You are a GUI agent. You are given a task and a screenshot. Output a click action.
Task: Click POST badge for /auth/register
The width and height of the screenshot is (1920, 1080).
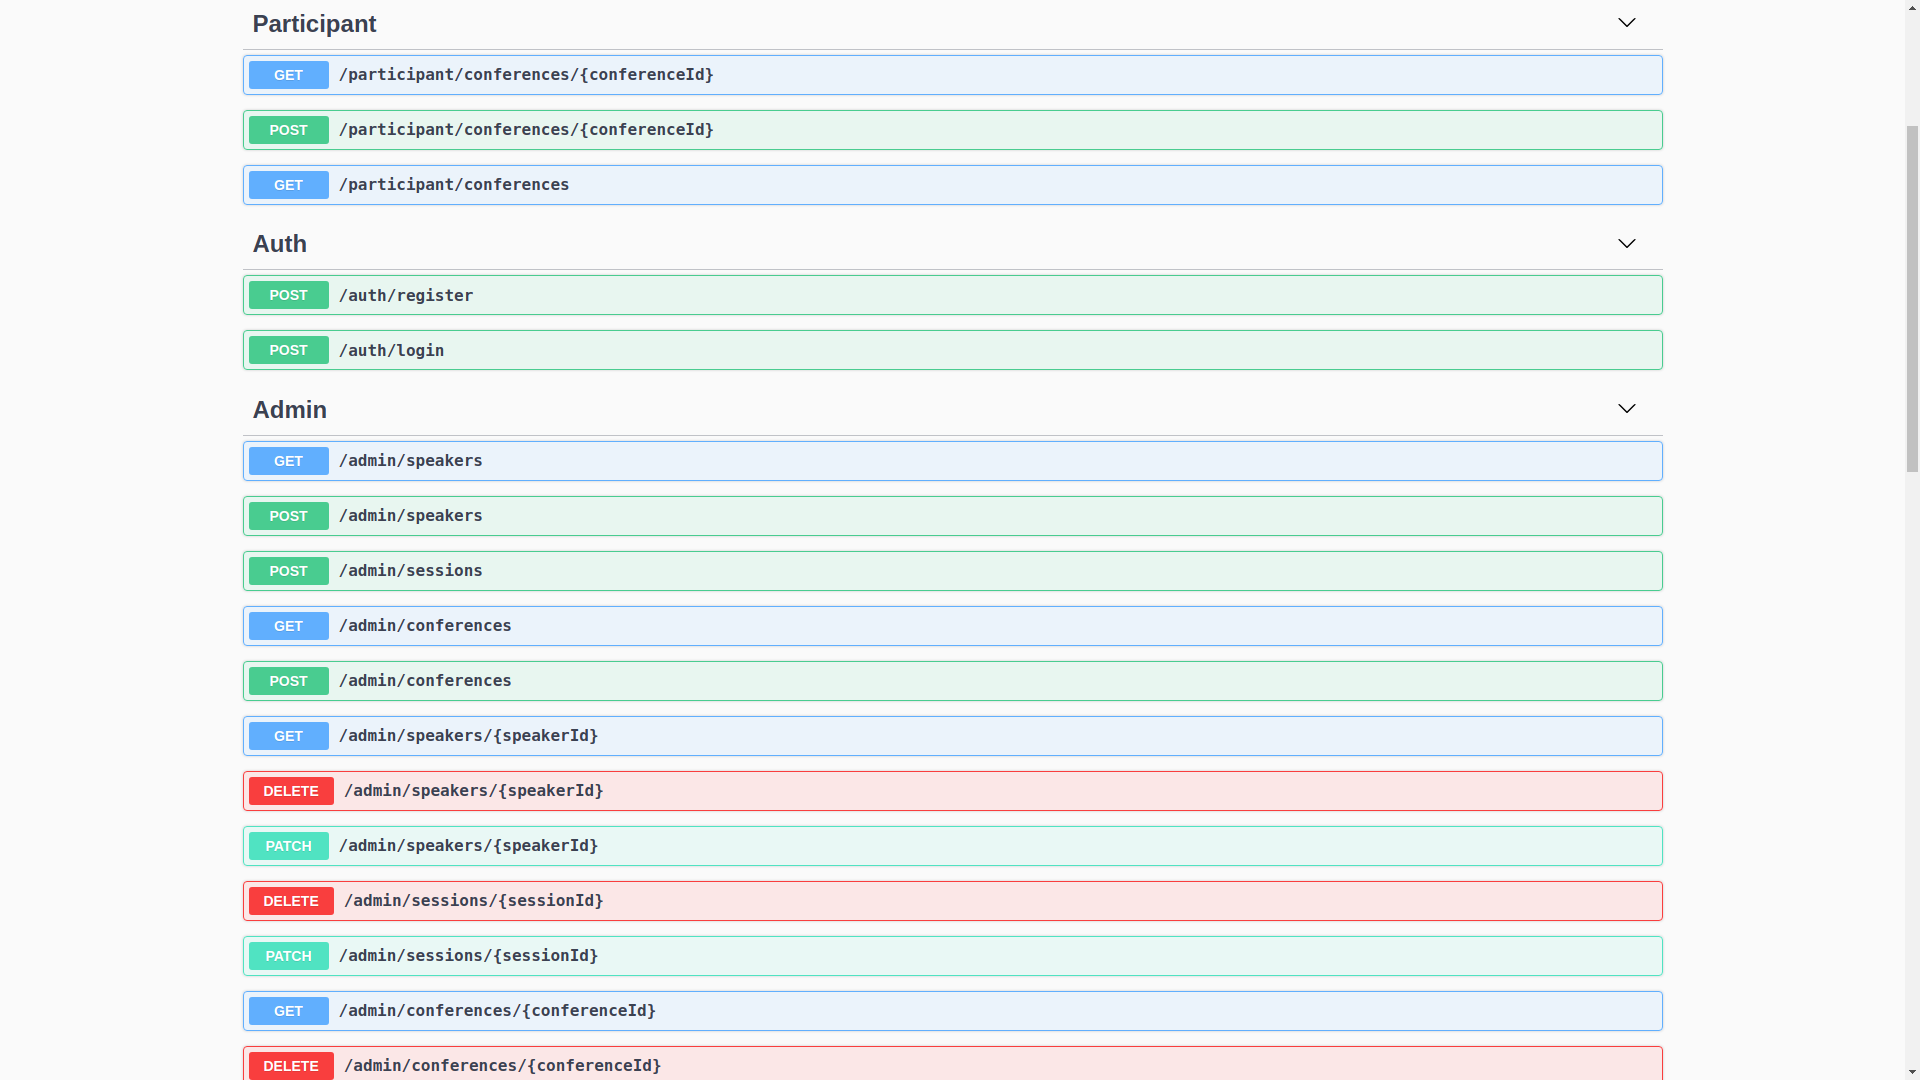pyautogui.click(x=288, y=295)
